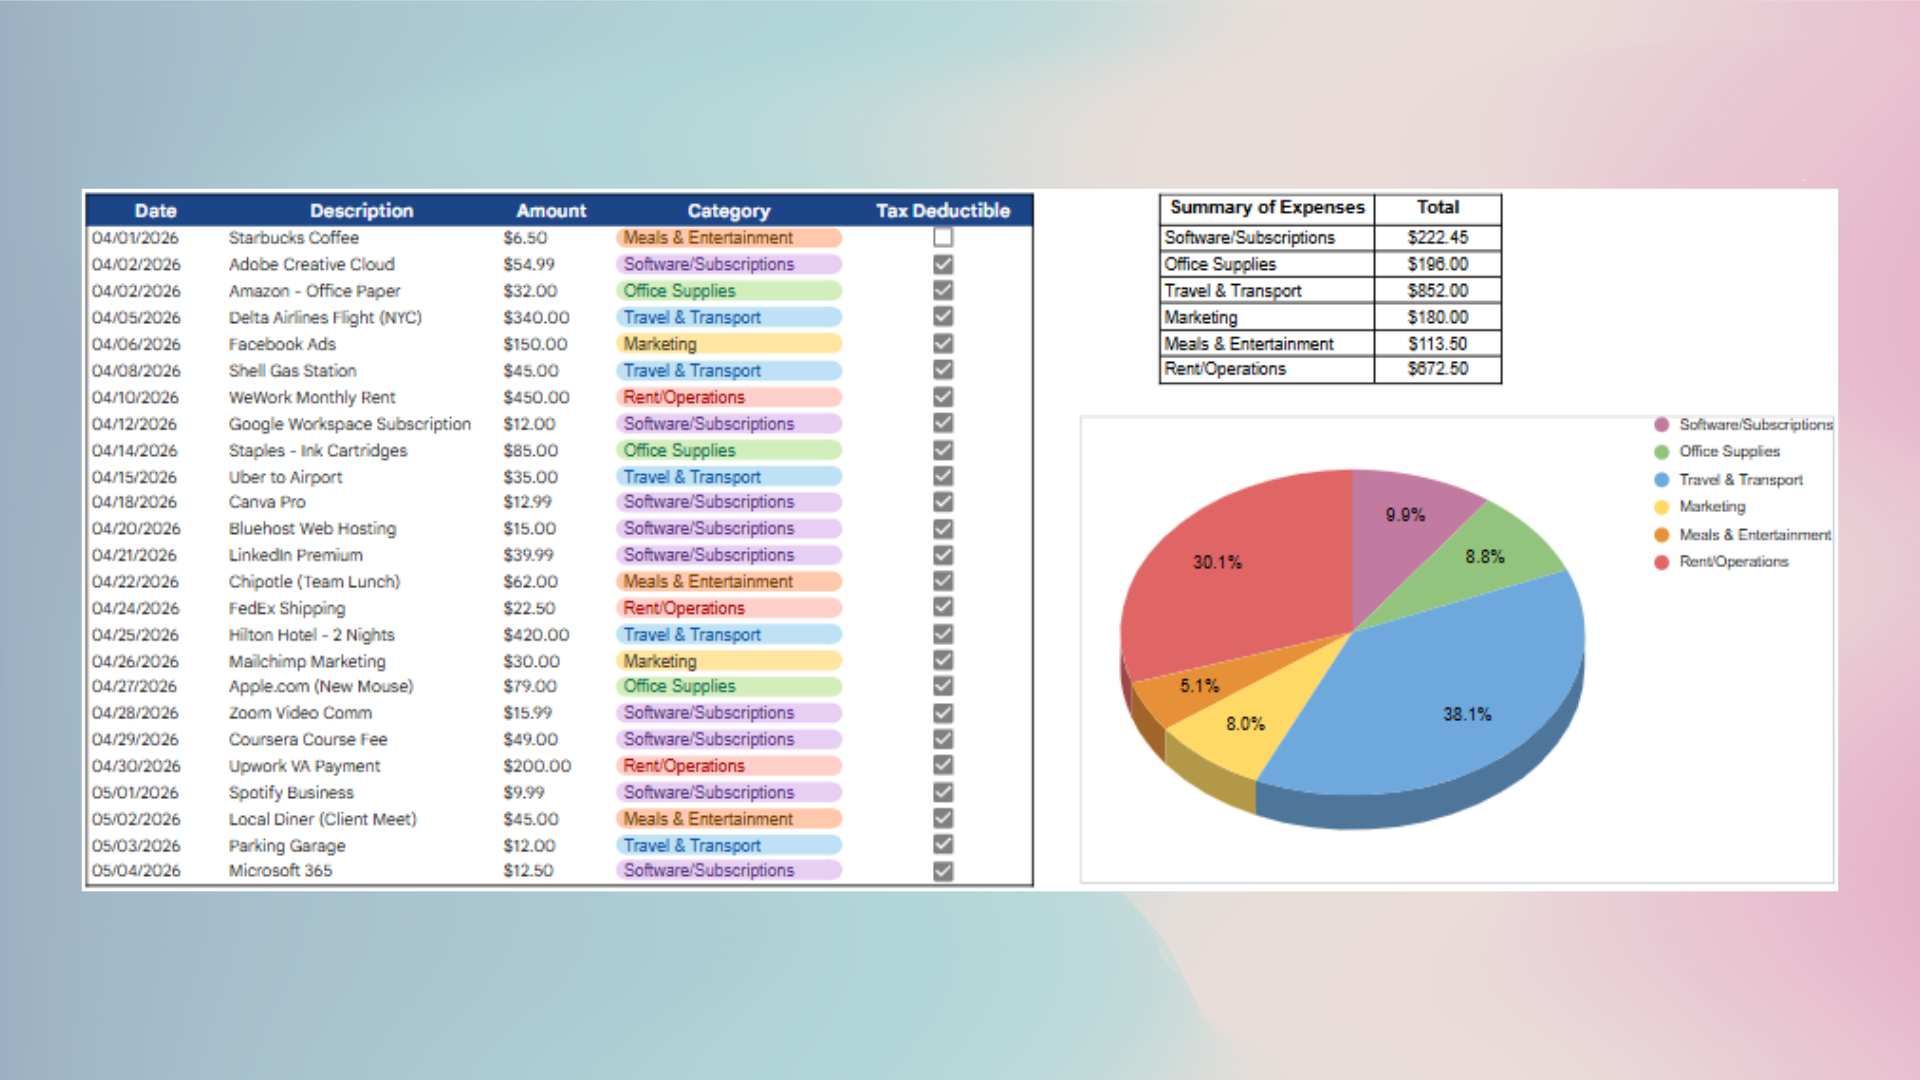
Task: Toggle Tax Deductible checkbox for WeWork Monthly Rent
Action: (x=943, y=396)
